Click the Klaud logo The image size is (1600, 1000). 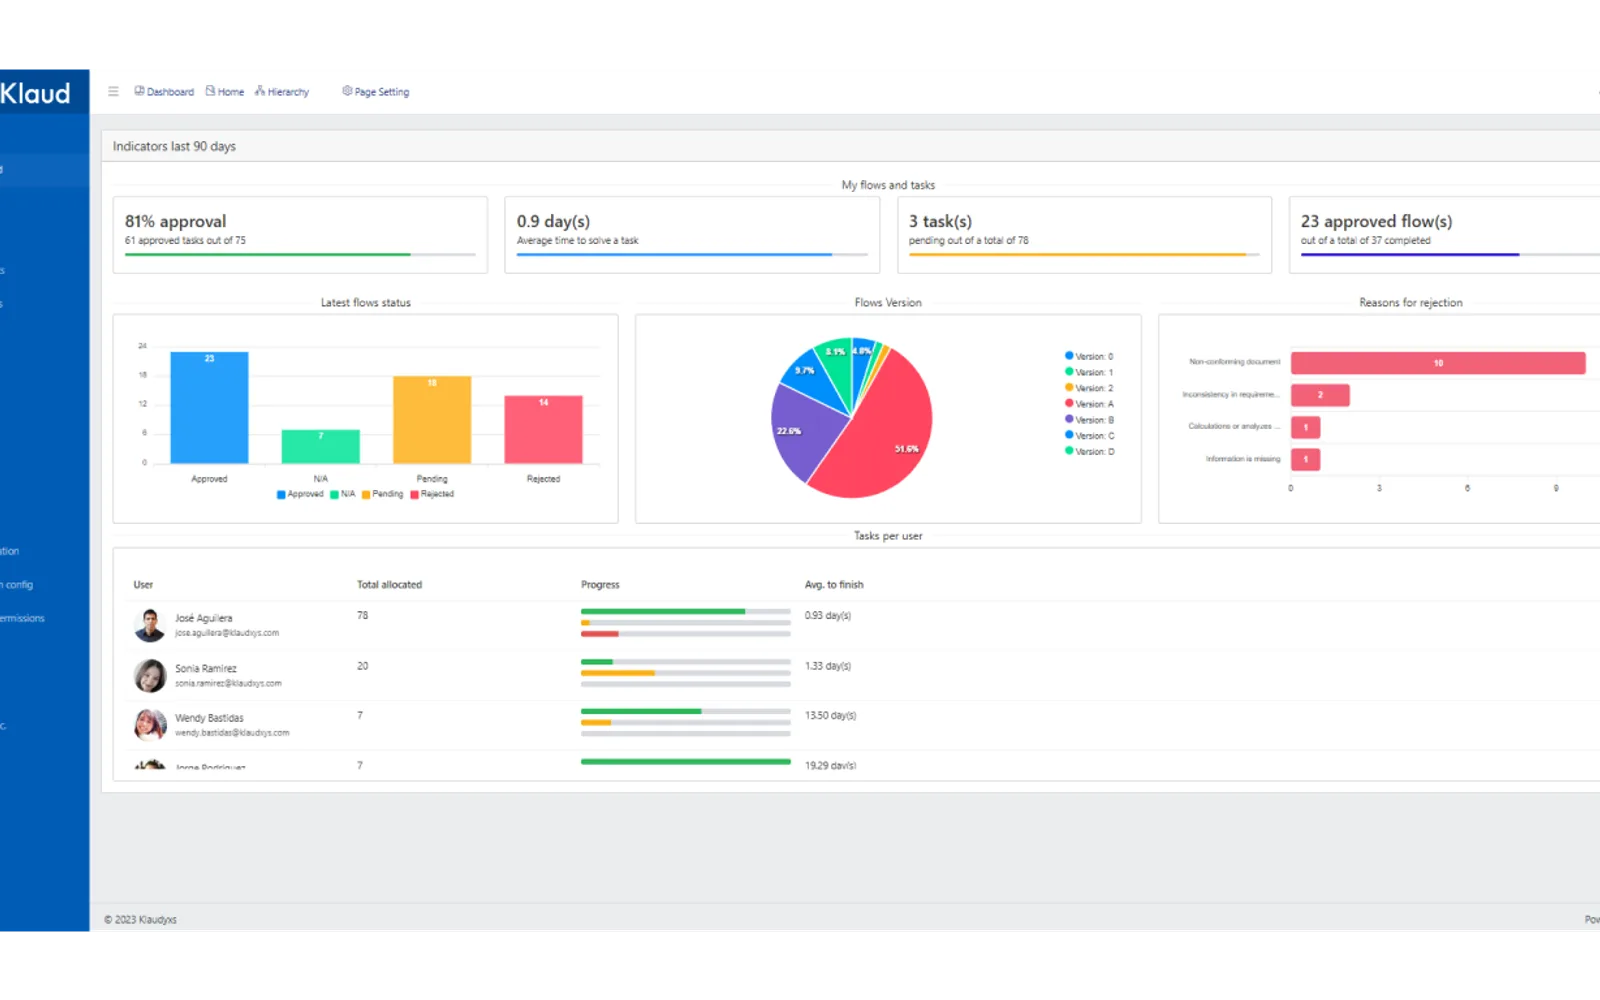[x=36, y=93]
